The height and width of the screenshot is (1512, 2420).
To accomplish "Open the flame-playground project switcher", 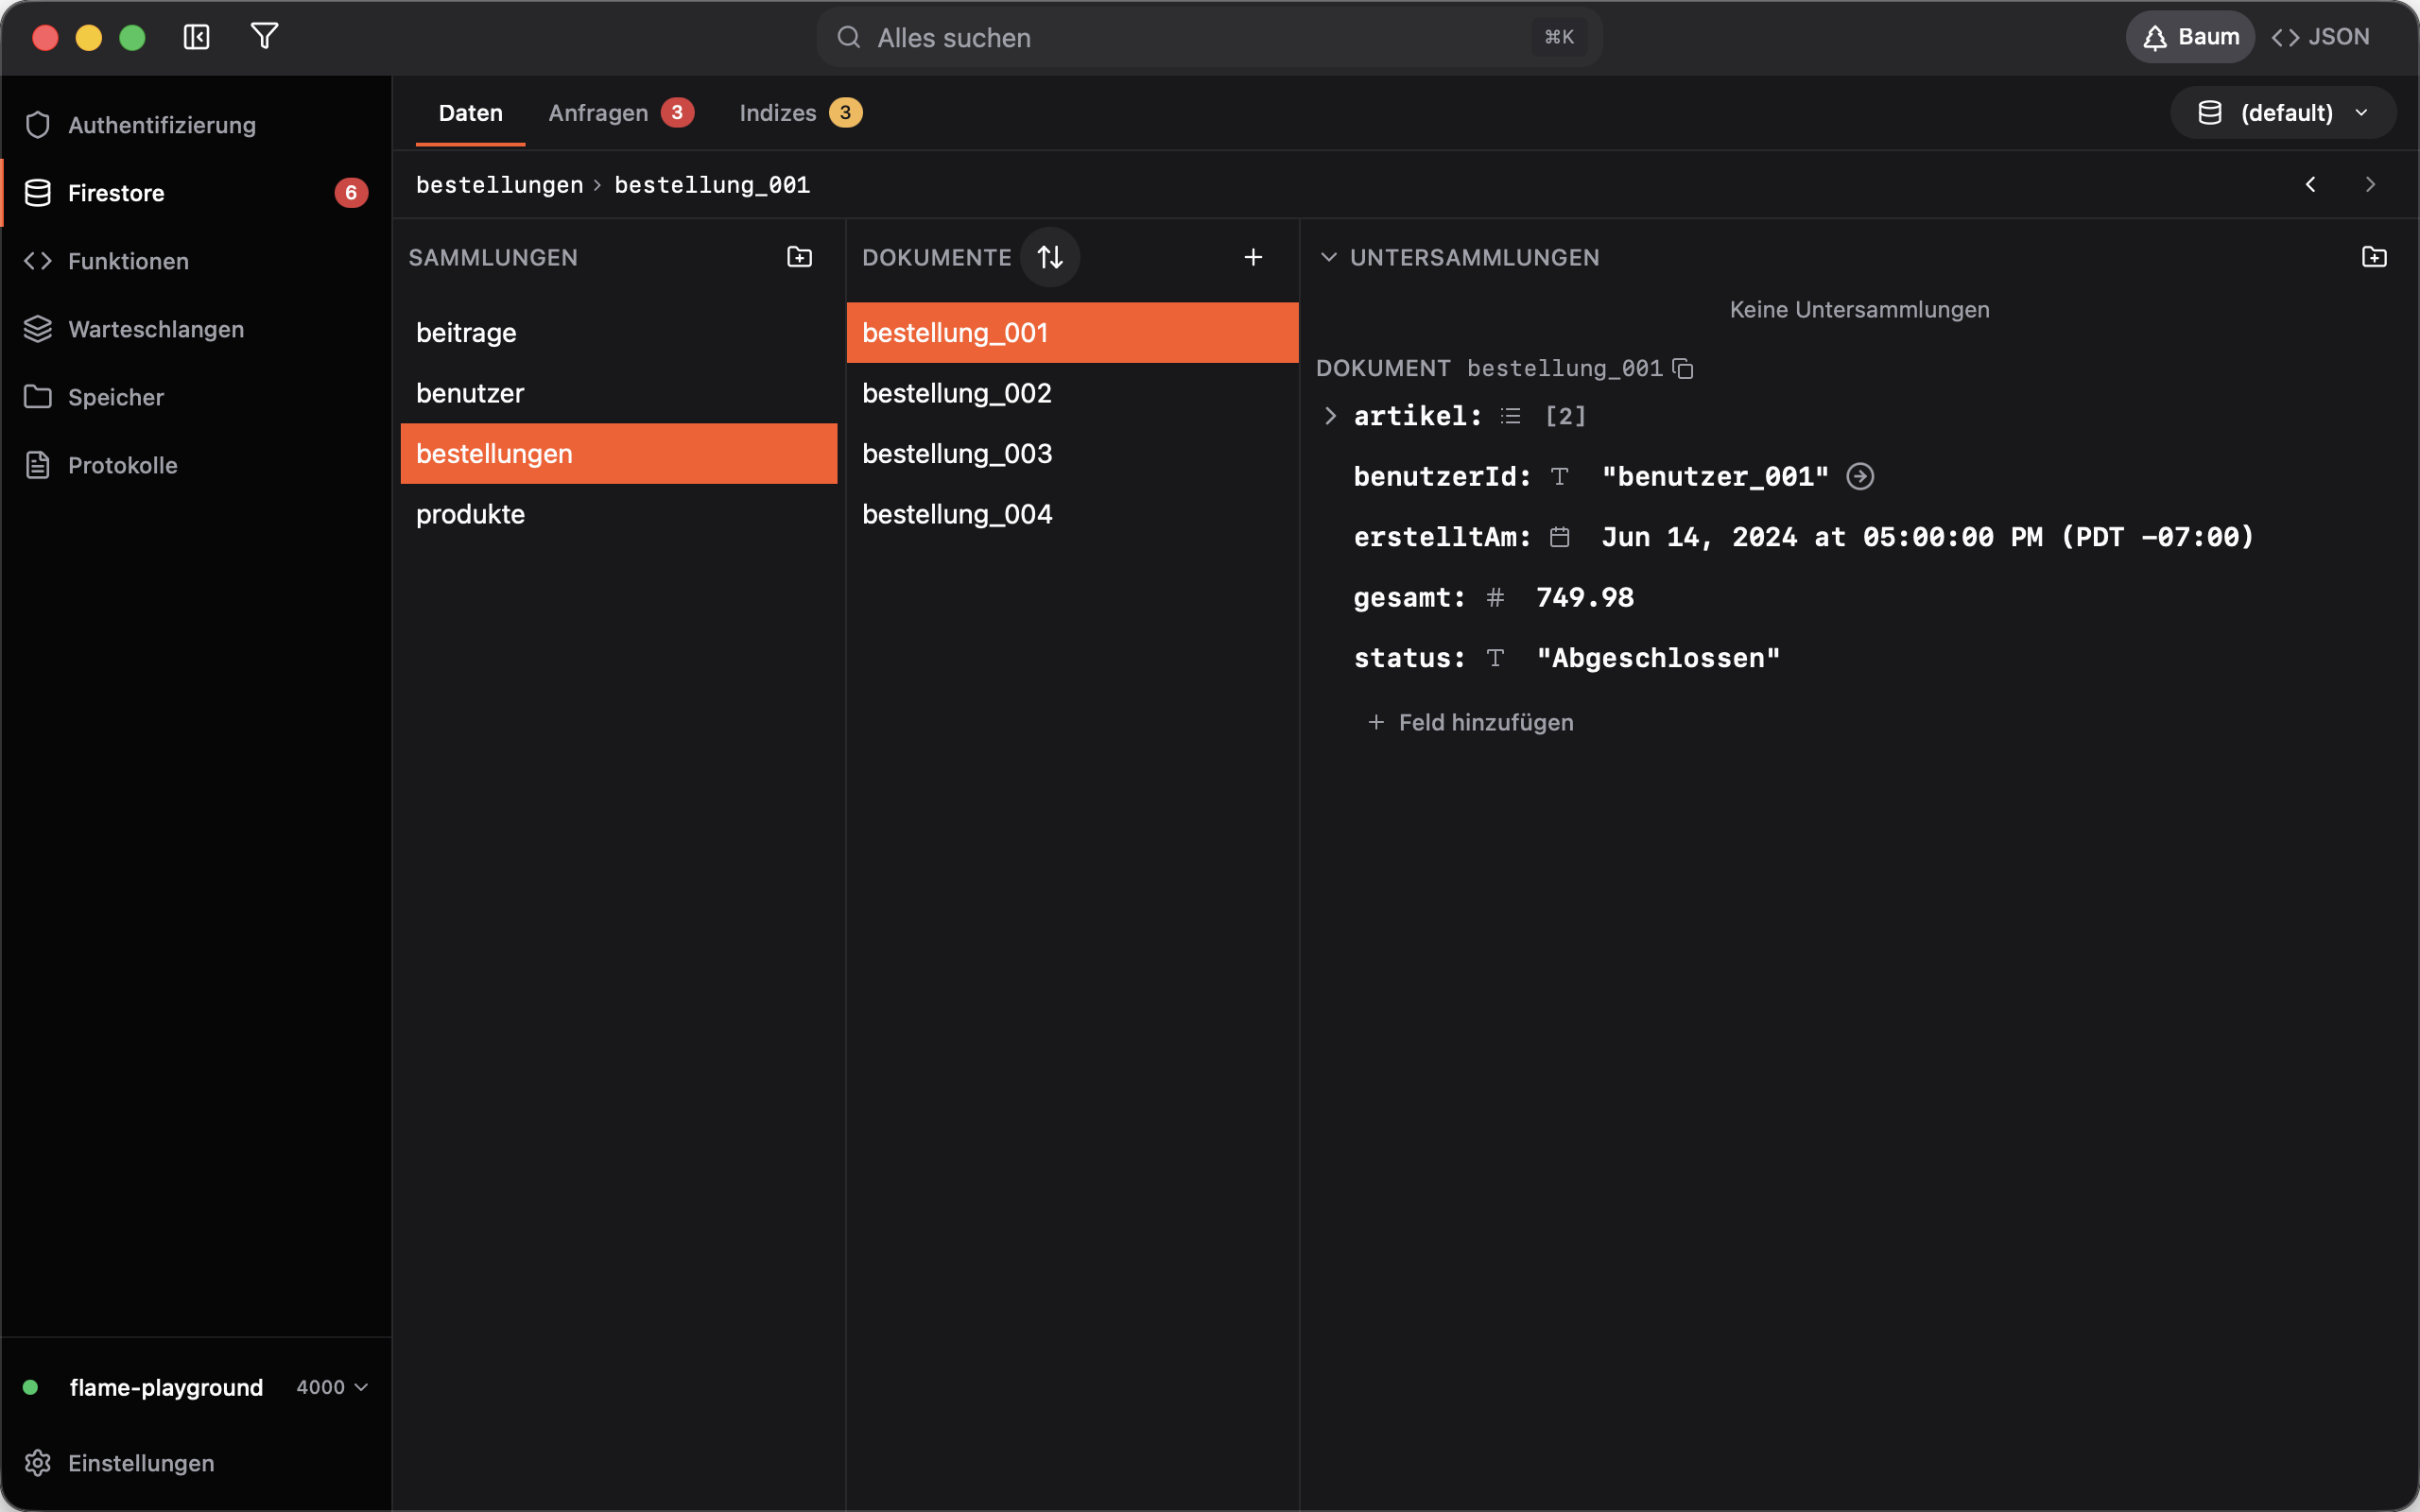I will pyautogui.click(x=166, y=1387).
